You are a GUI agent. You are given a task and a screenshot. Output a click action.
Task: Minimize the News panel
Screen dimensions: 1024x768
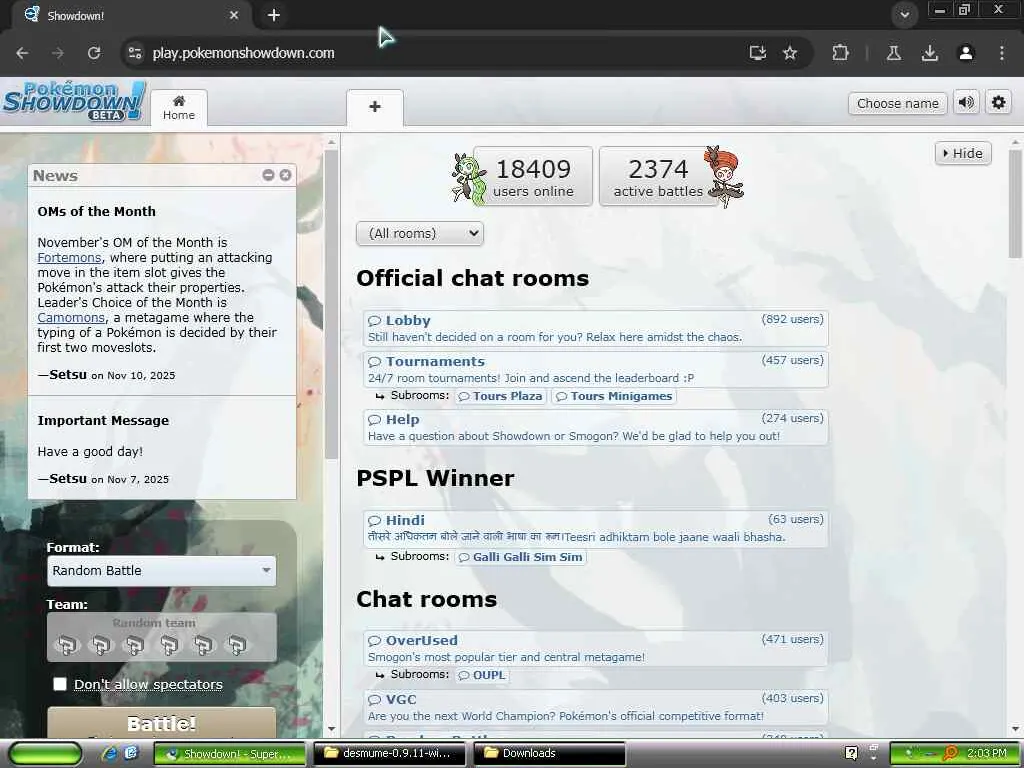coord(268,175)
